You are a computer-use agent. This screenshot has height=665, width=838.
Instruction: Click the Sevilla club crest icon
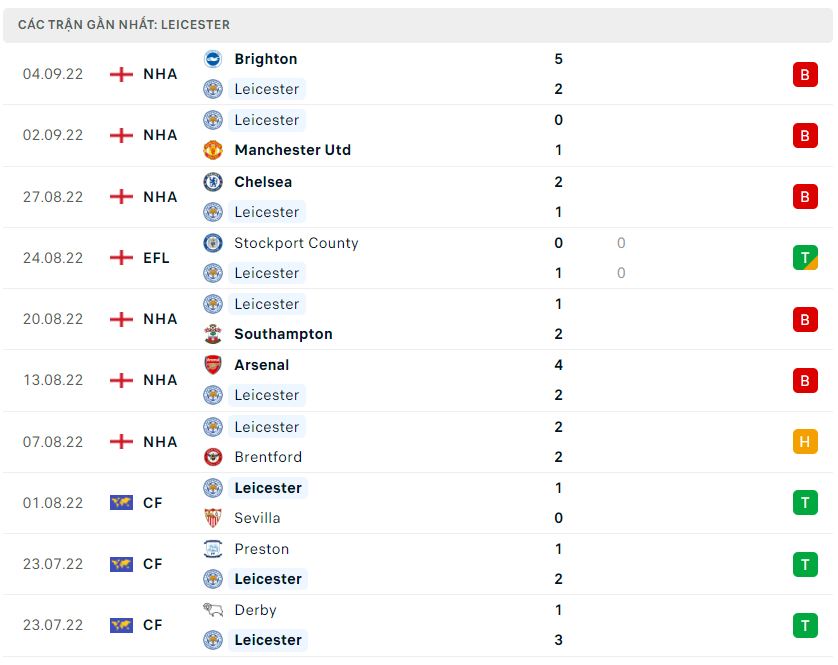[213, 518]
